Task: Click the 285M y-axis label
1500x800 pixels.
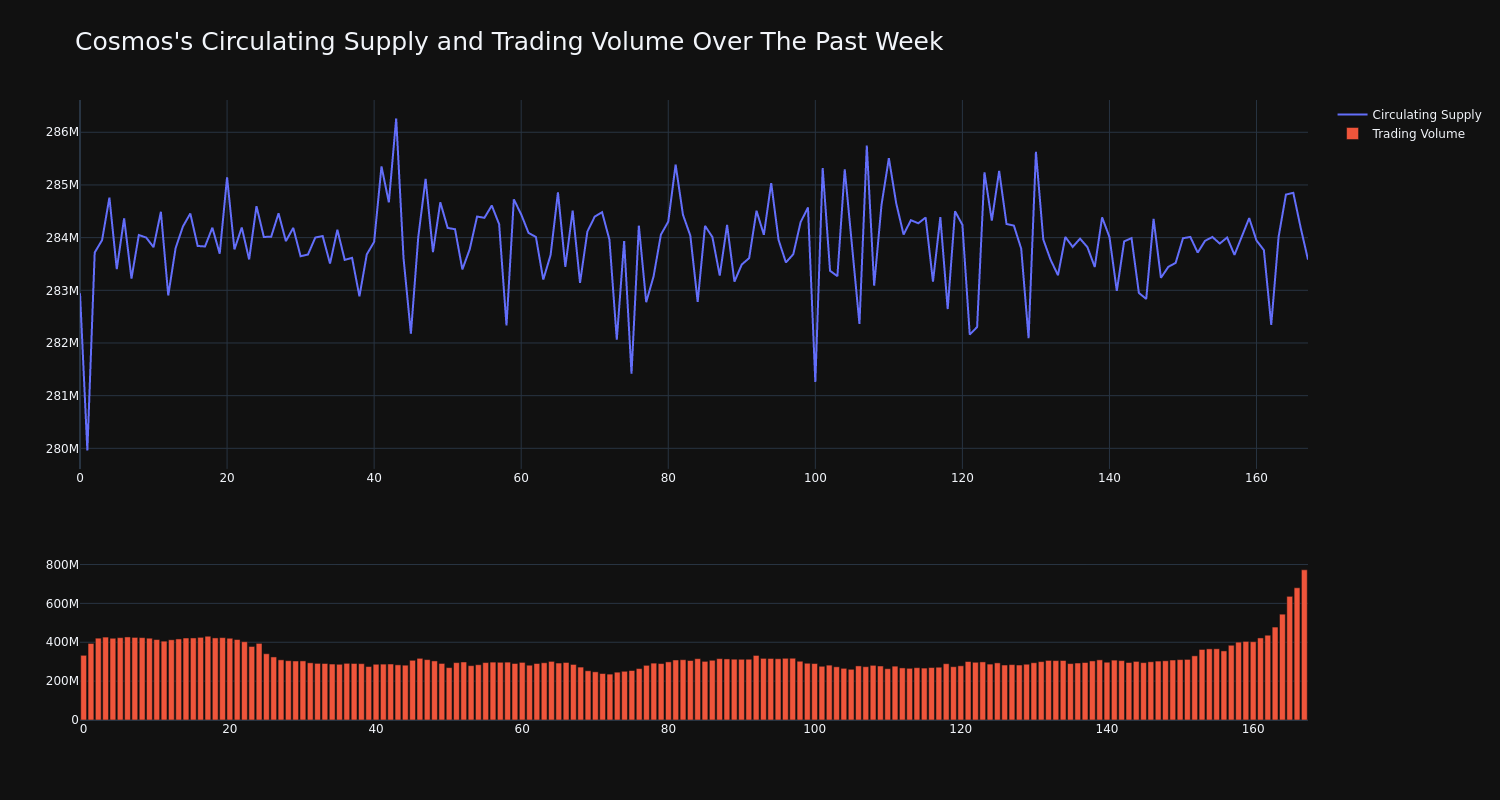Action: pos(62,185)
